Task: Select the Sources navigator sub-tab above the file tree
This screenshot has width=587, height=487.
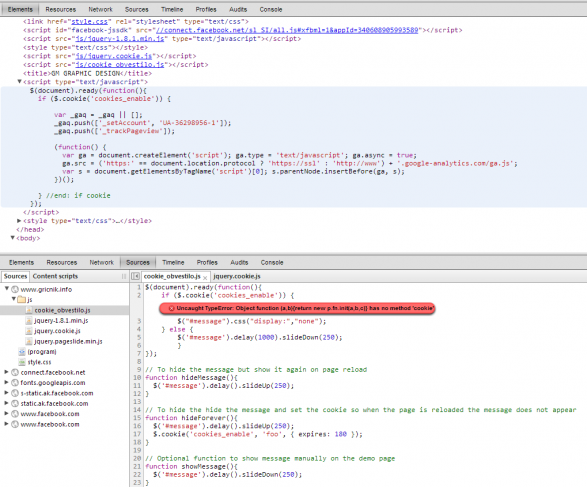Action: point(15,276)
